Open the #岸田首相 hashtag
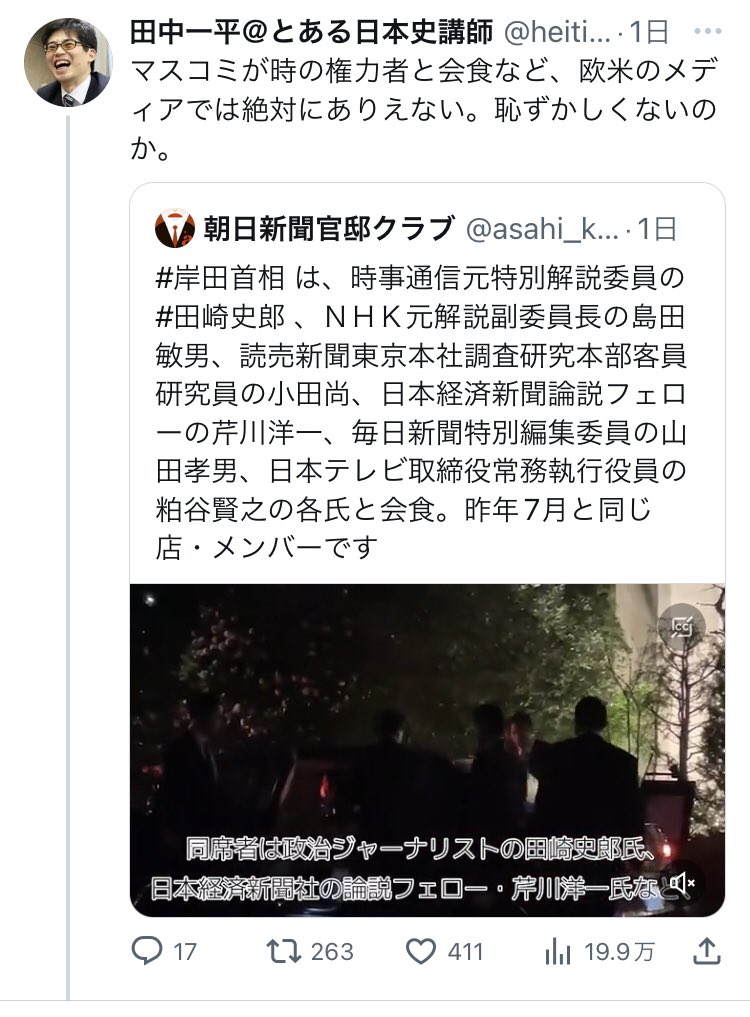The width and height of the screenshot is (750, 1017). (220, 279)
